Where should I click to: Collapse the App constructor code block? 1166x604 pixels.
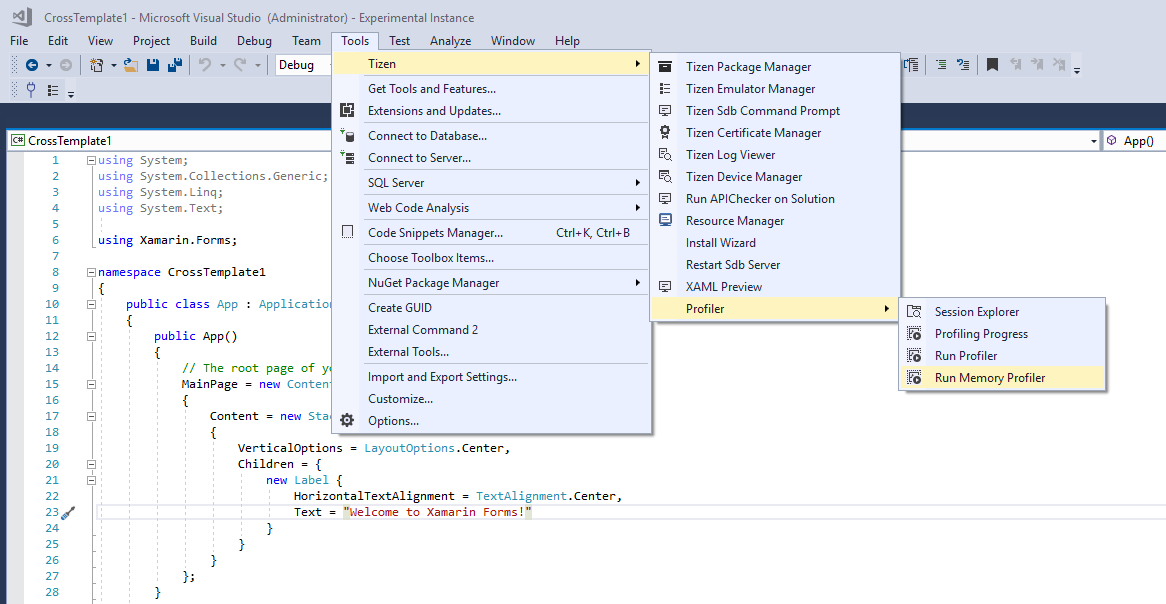90,335
